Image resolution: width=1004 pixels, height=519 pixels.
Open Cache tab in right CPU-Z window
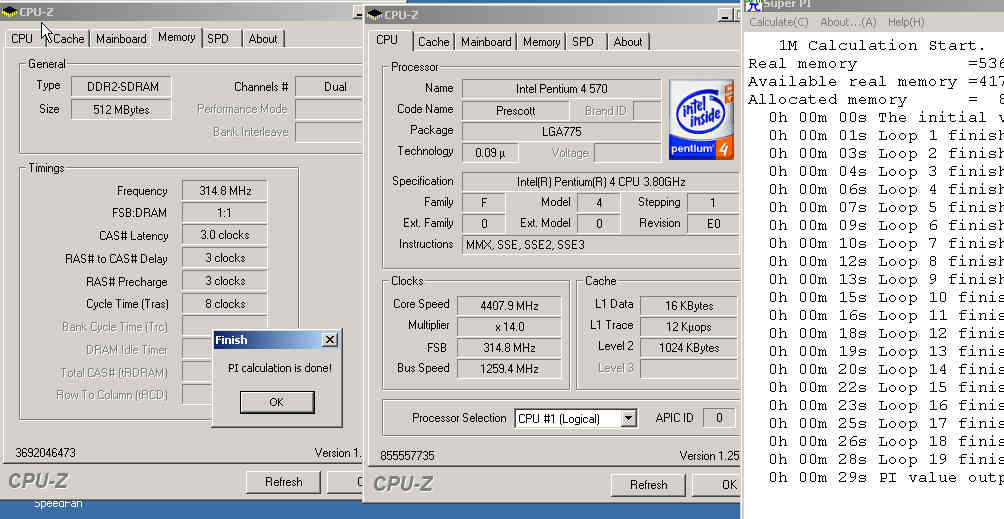tap(433, 42)
